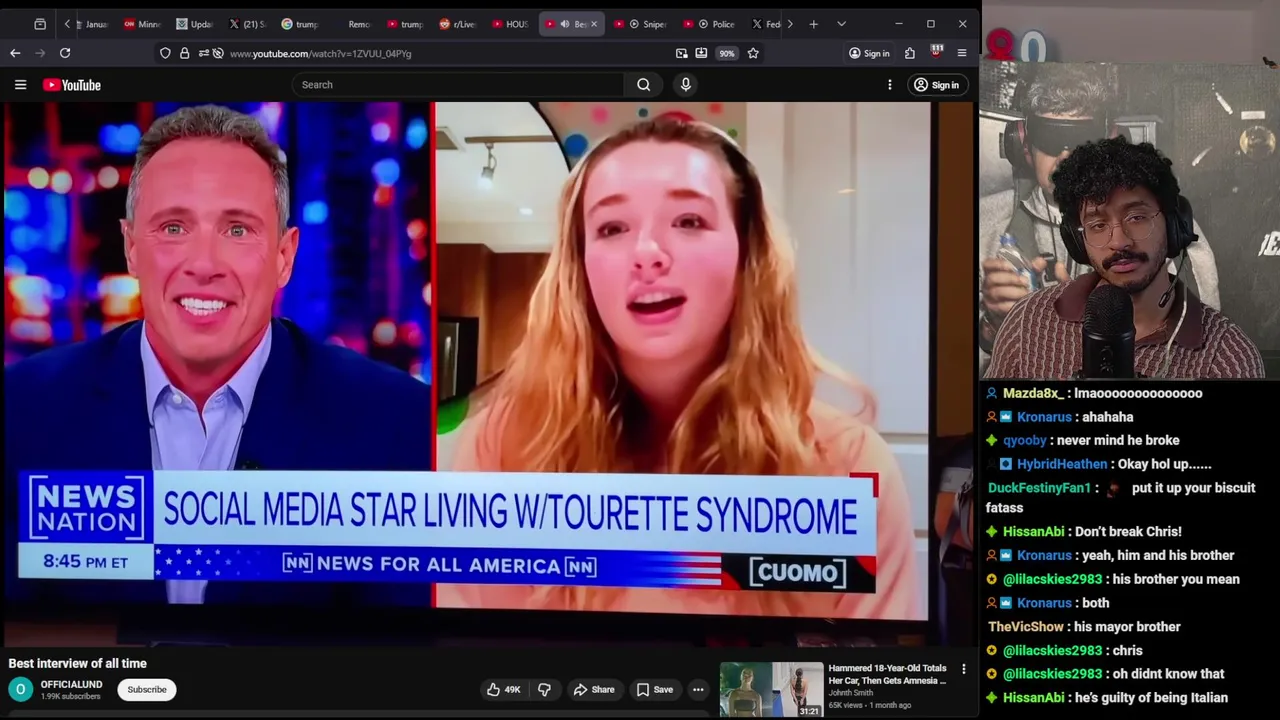Click the main video player to pause
This screenshot has width=1280, height=720.
pos(487,373)
